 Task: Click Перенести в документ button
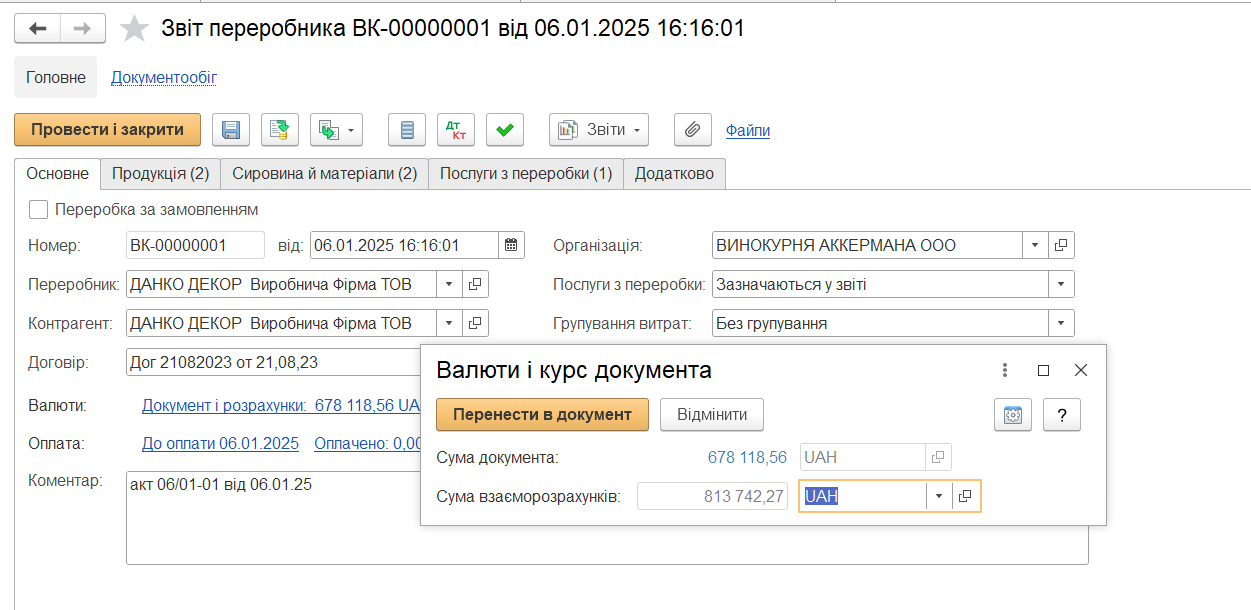pos(542,414)
